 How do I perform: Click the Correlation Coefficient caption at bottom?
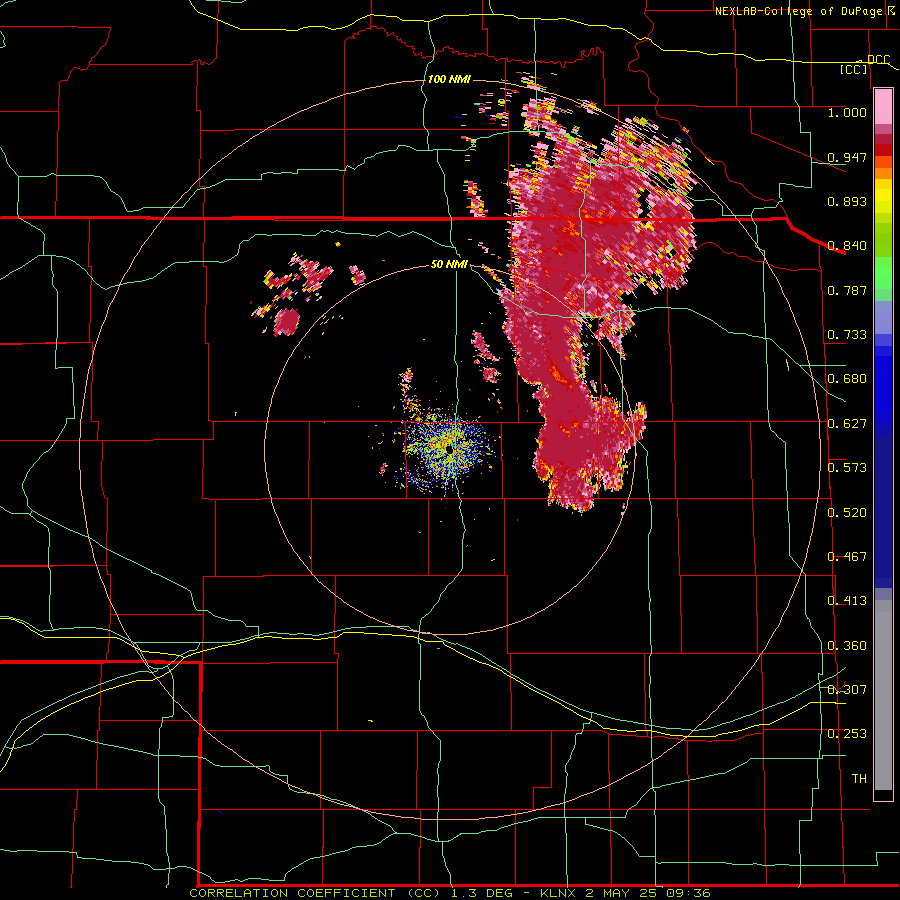(x=449, y=893)
